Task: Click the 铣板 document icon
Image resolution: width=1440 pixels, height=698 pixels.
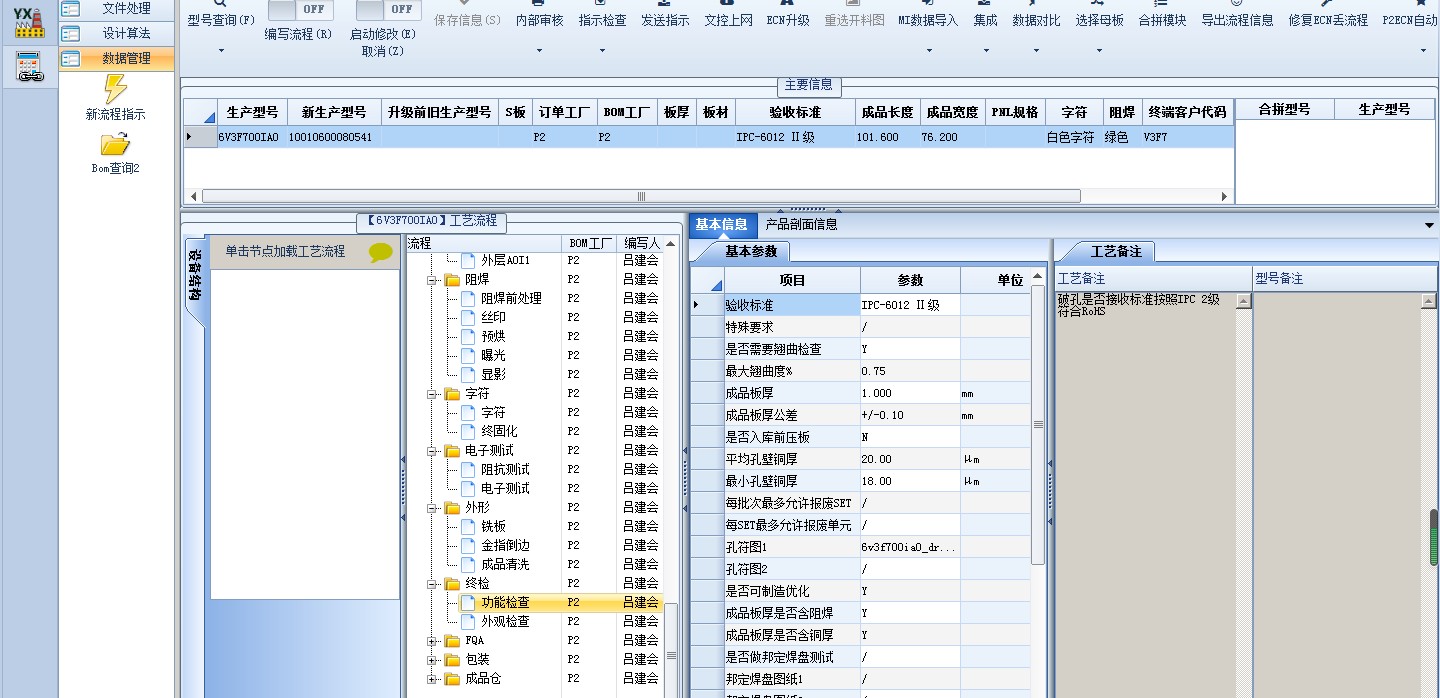Action: pyautogui.click(x=468, y=526)
